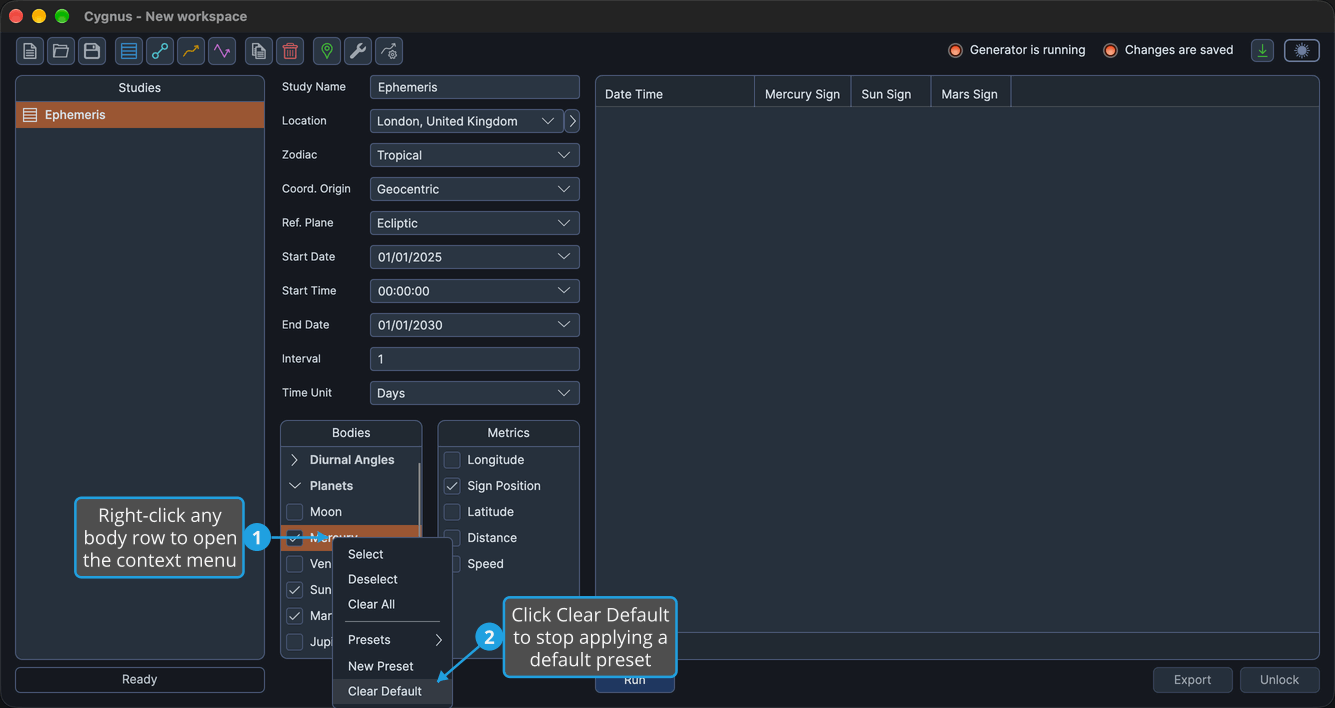
Task: Enable the Latitude metric checkbox
Action: (x=452, y=512)
